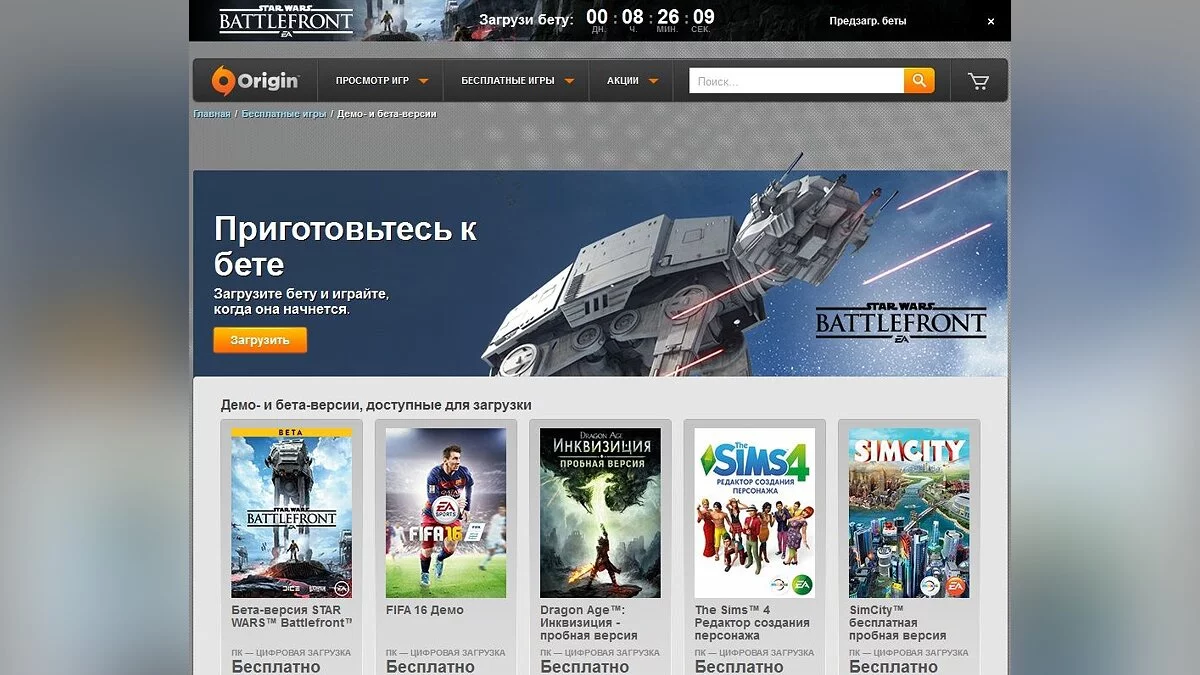The width and height of the screenshot is (1200, 675).
Task: Open the FIFA 16 cover thumbnail
Action: (446, 513)
